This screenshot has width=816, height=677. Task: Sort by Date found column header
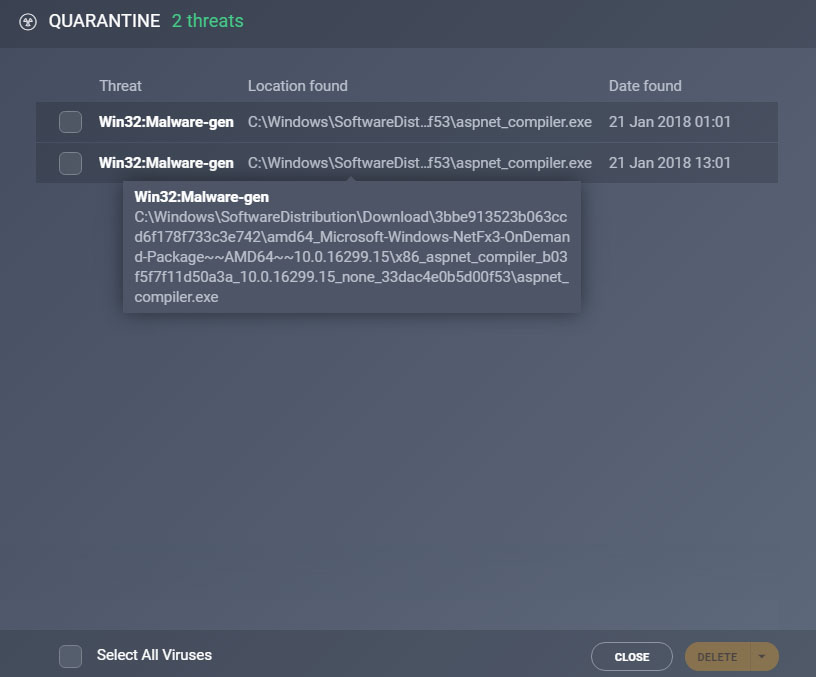point(645,86)
